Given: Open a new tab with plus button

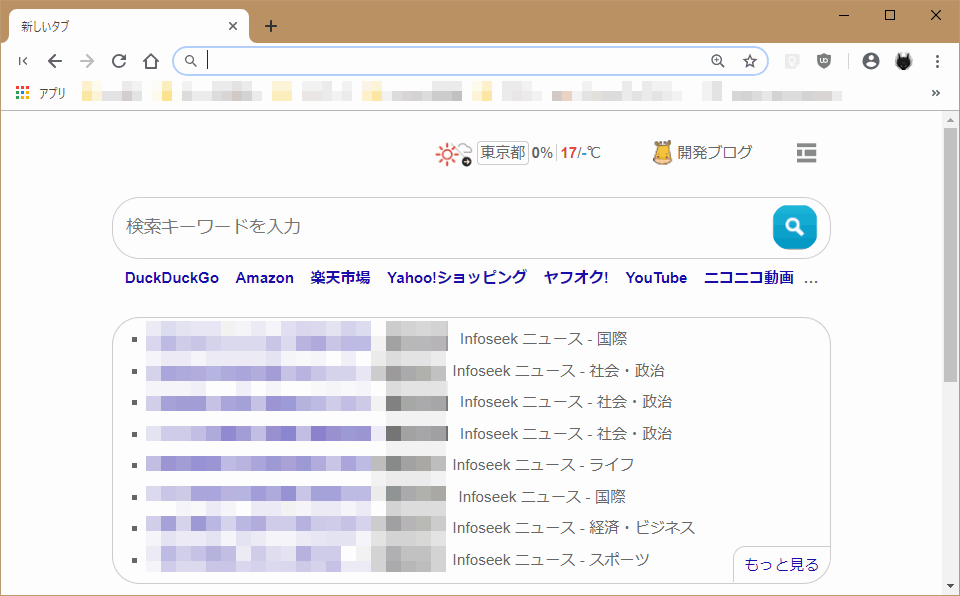Looking at the screenshot, I should pyautogui.click(x=271, y=26).
